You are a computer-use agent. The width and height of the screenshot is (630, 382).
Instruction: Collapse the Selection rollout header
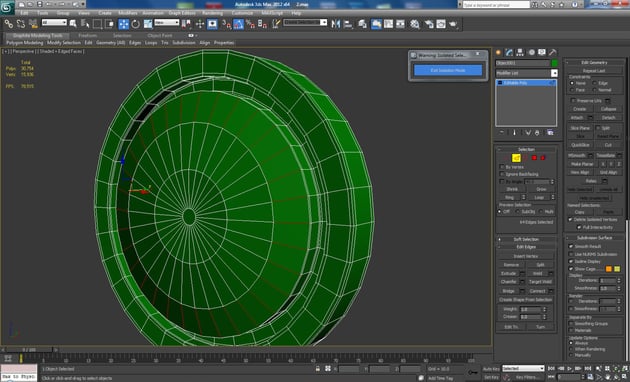click(526, 149)
